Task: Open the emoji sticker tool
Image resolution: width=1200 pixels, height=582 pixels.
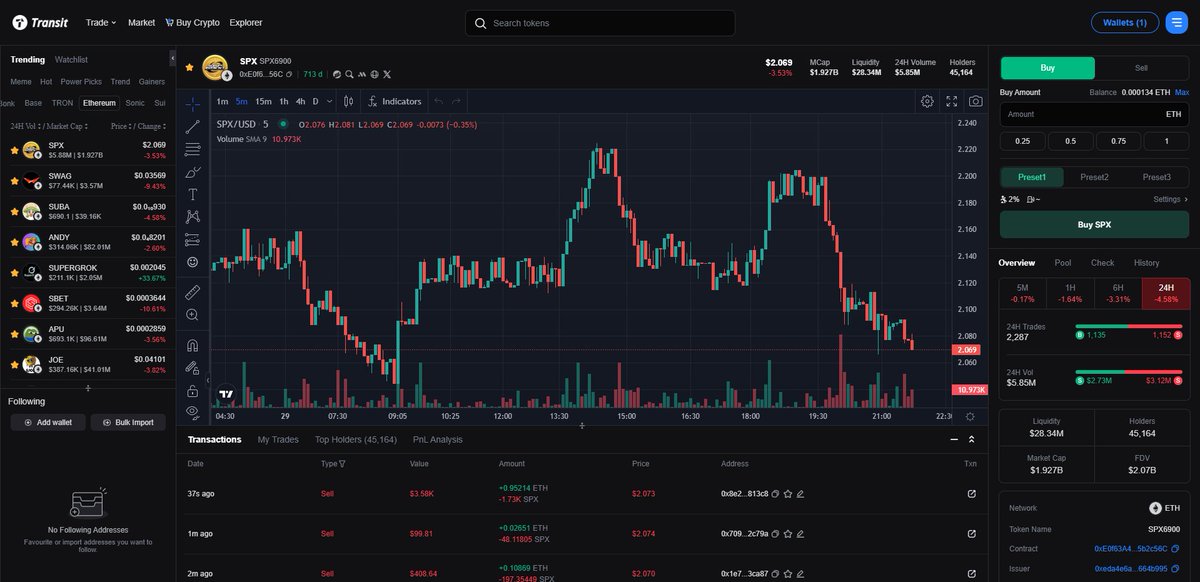Action: pyautogui.click(x=193, y=262)
